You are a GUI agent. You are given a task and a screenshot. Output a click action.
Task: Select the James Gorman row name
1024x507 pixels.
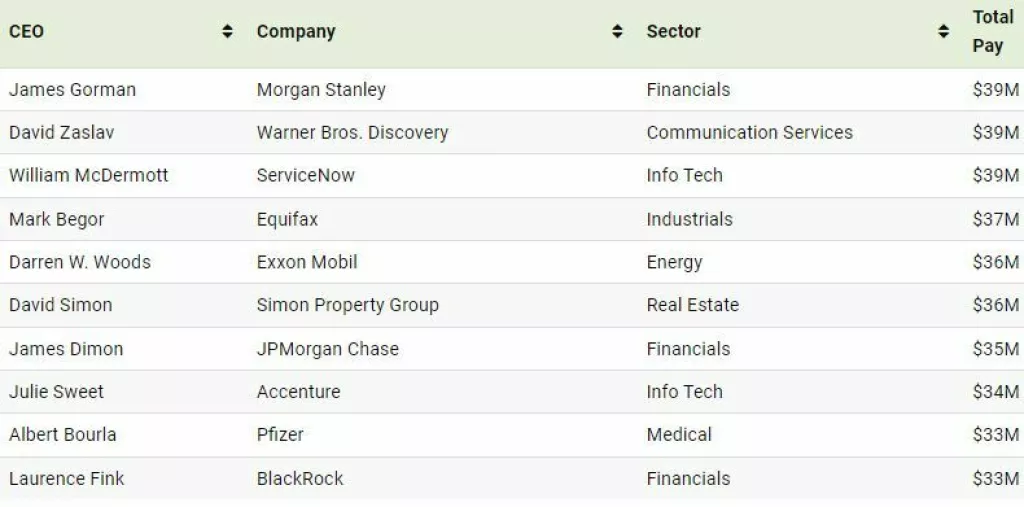72,90
